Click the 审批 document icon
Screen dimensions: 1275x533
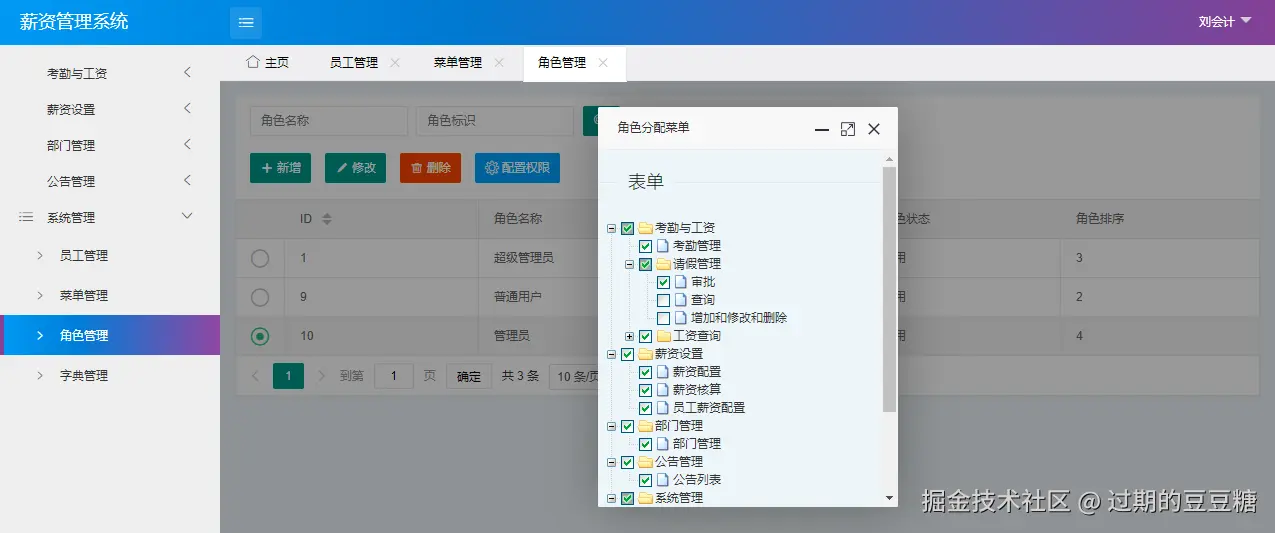[x=680, y=282]
